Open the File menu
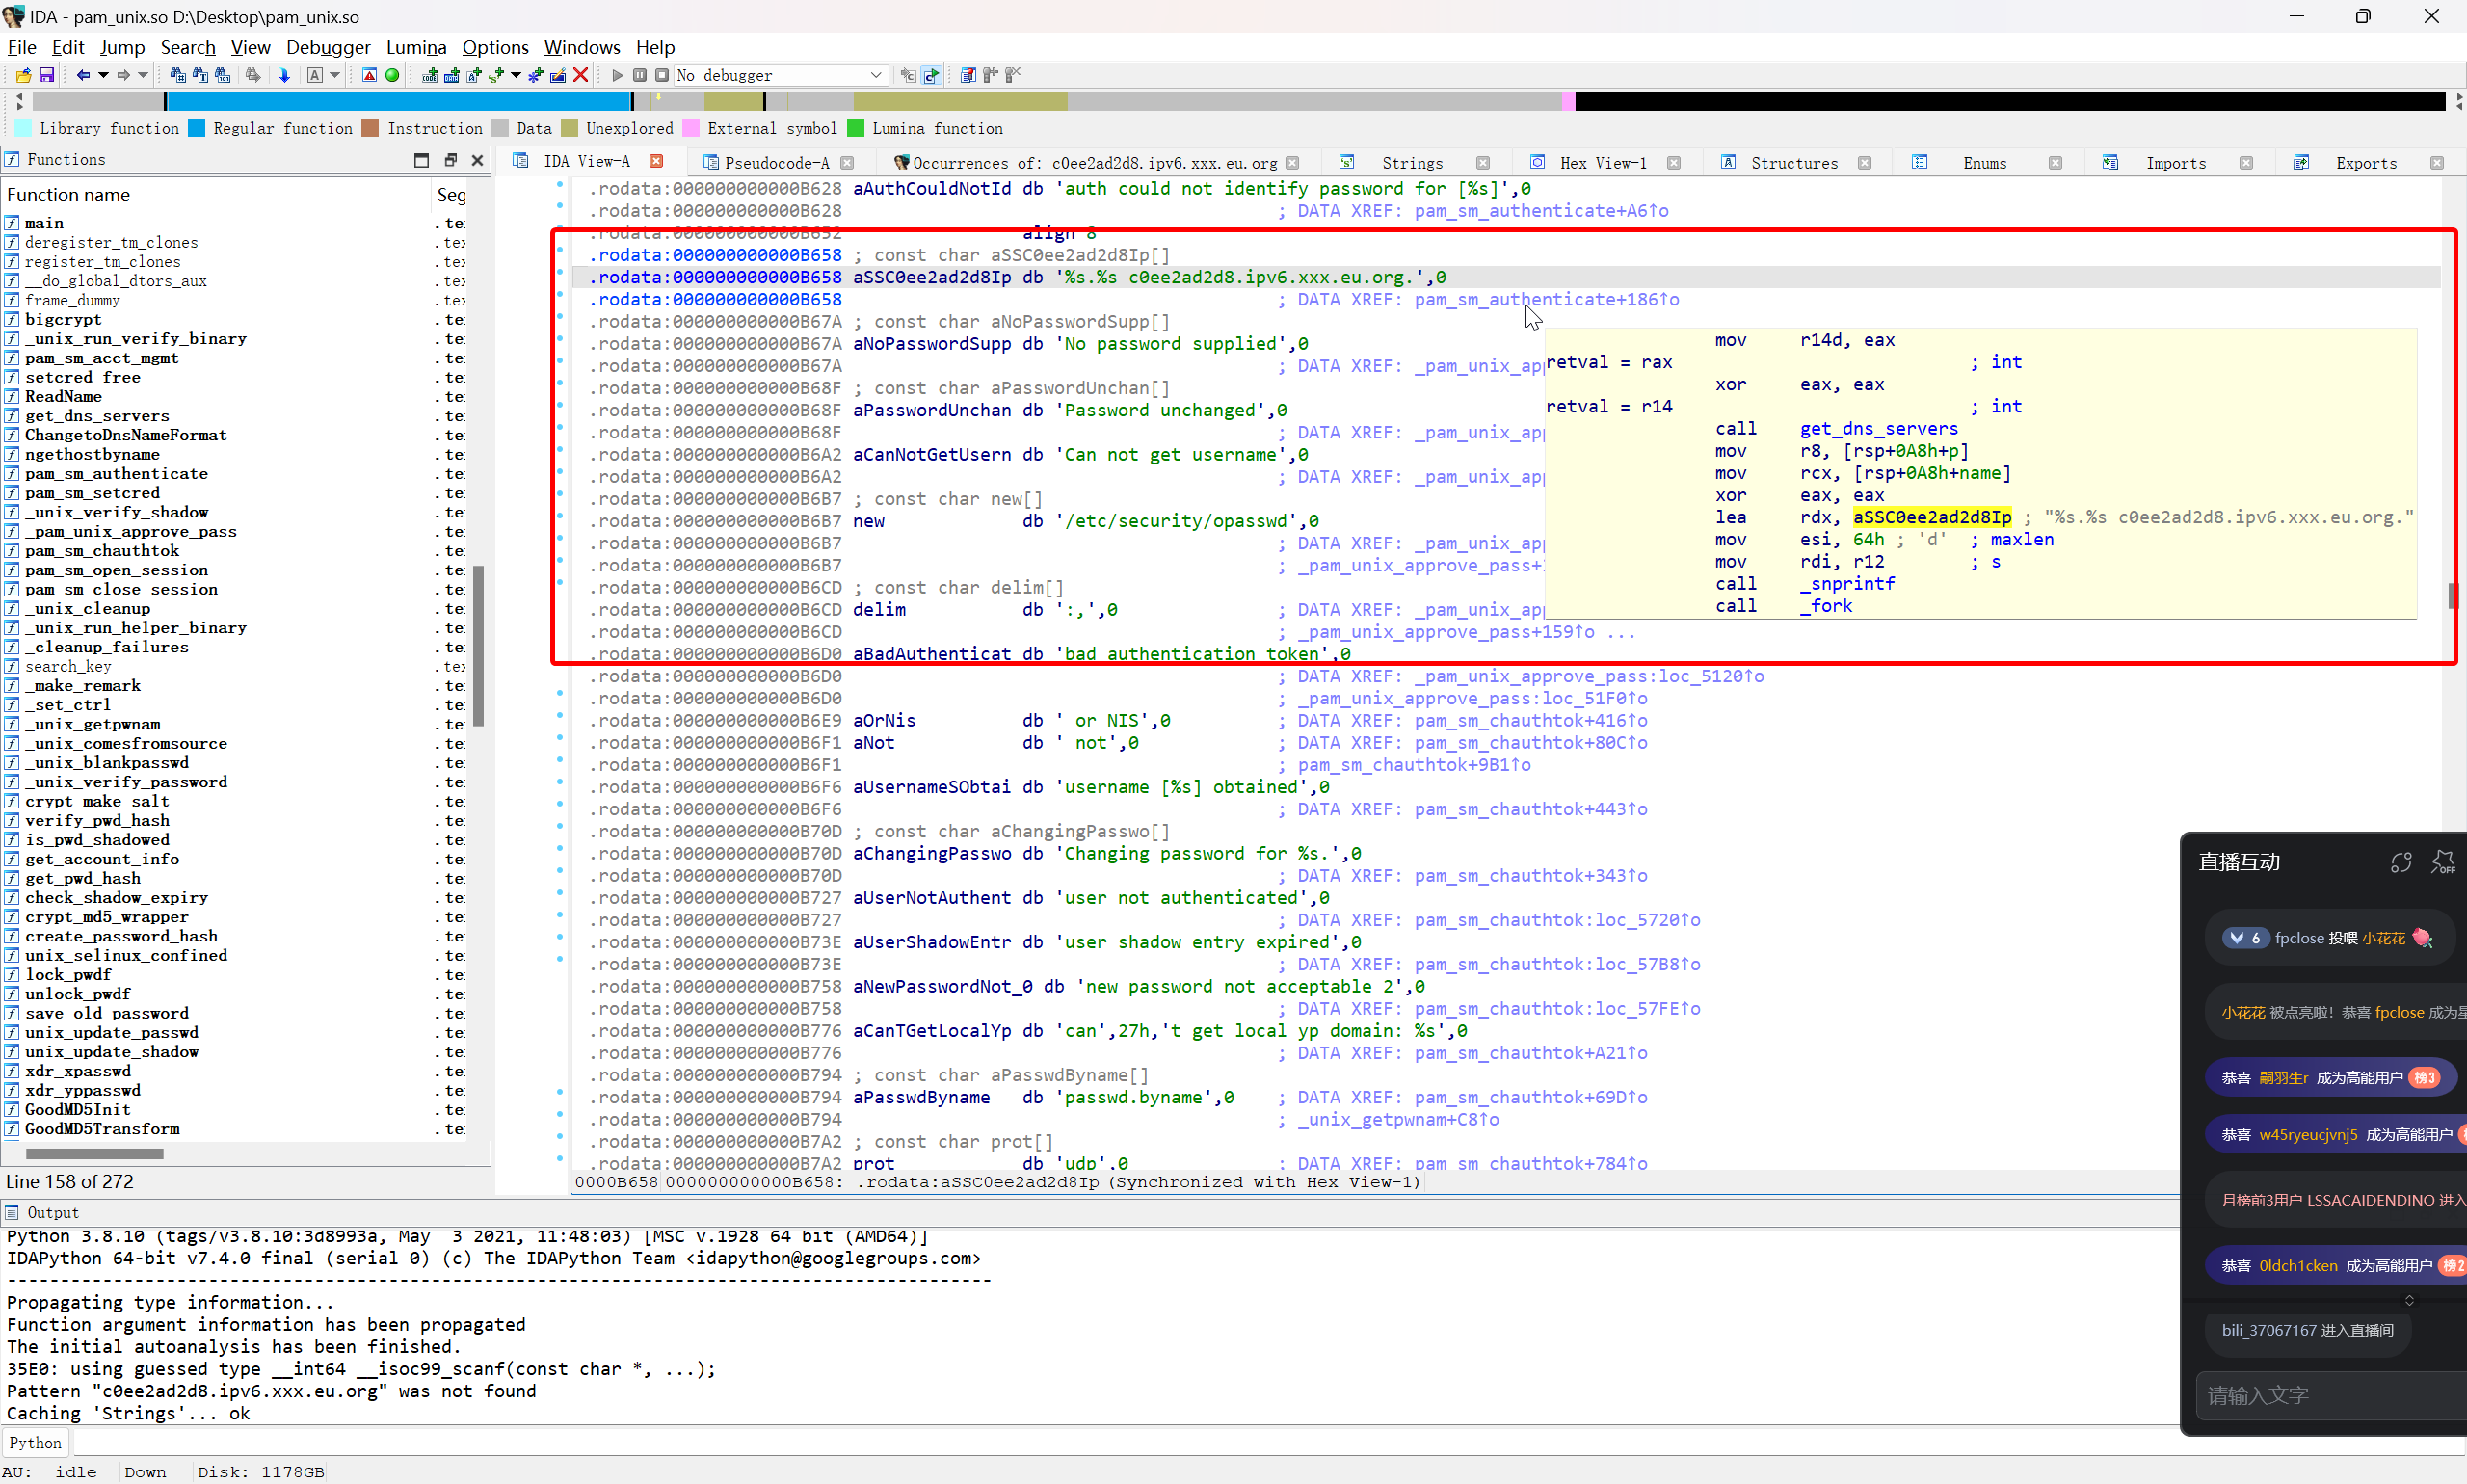Screen dimensions: 2467x1484 pos(22,47)
